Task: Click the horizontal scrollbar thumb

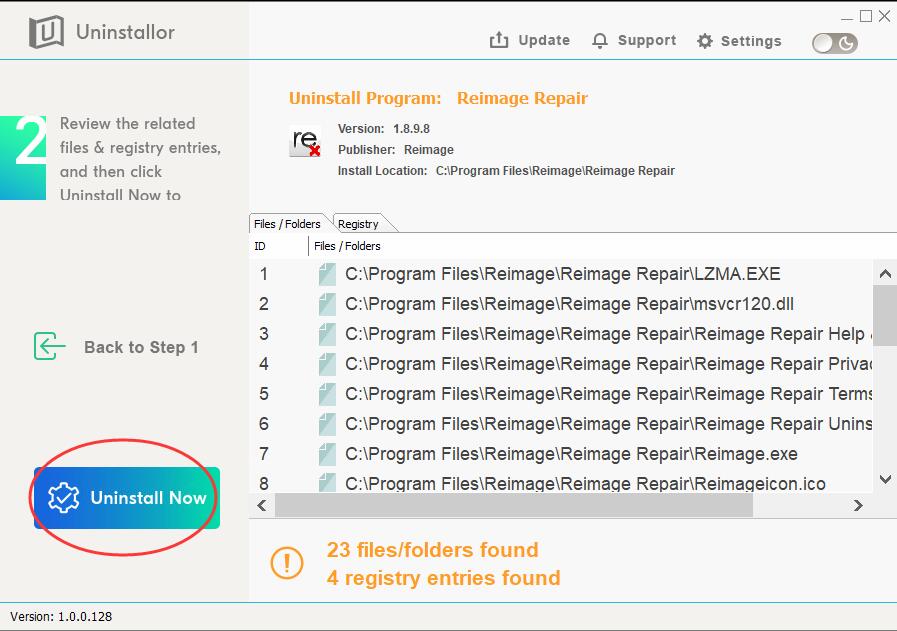Action: pos(514,505)
